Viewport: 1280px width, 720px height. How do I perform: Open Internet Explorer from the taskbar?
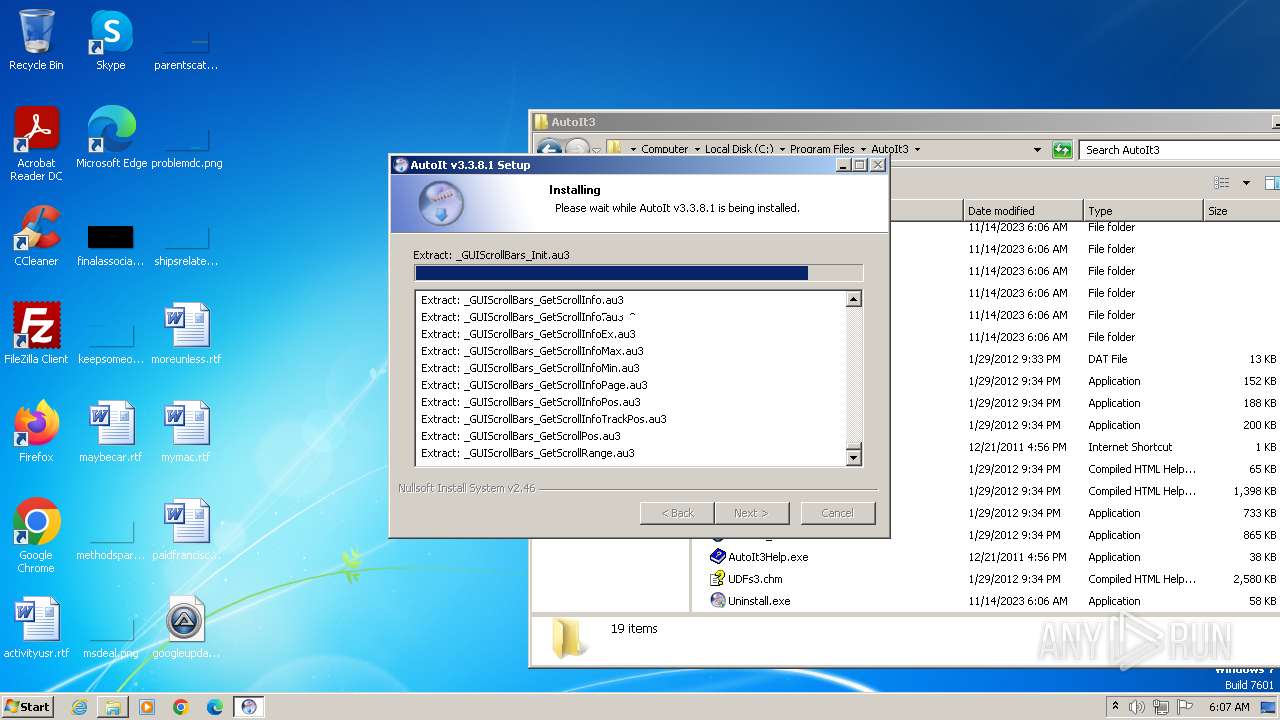(x=79, y=707)
